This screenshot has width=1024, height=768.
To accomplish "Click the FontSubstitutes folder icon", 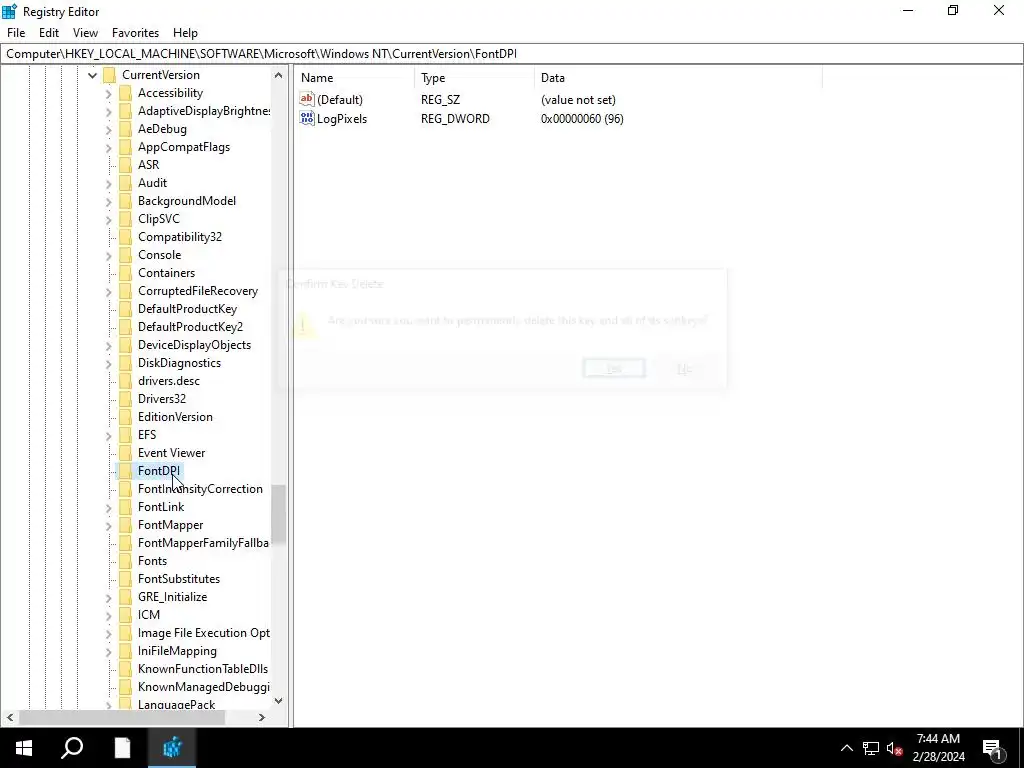I will coord(125,579).
